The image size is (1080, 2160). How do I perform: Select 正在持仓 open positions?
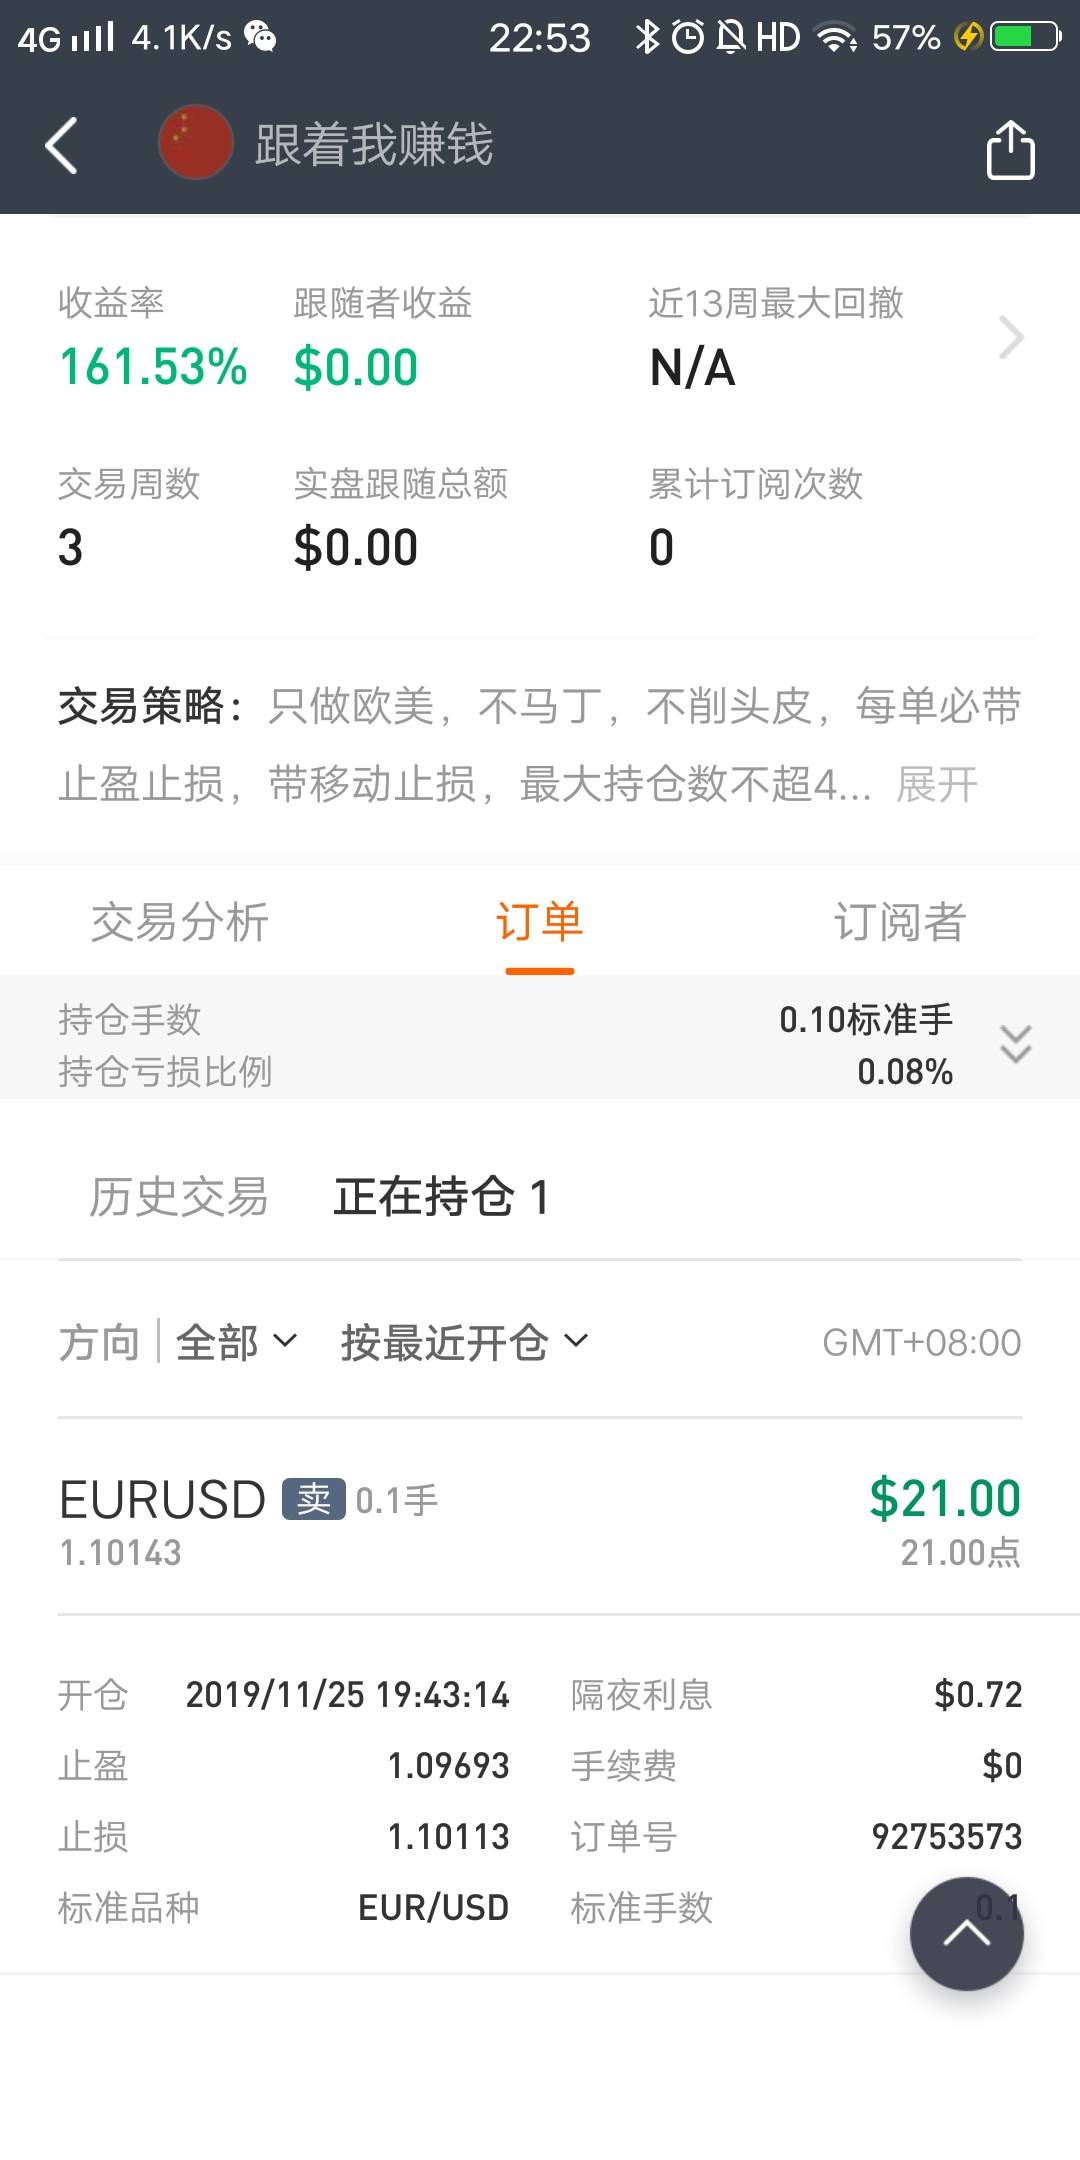coord(441,1197)
